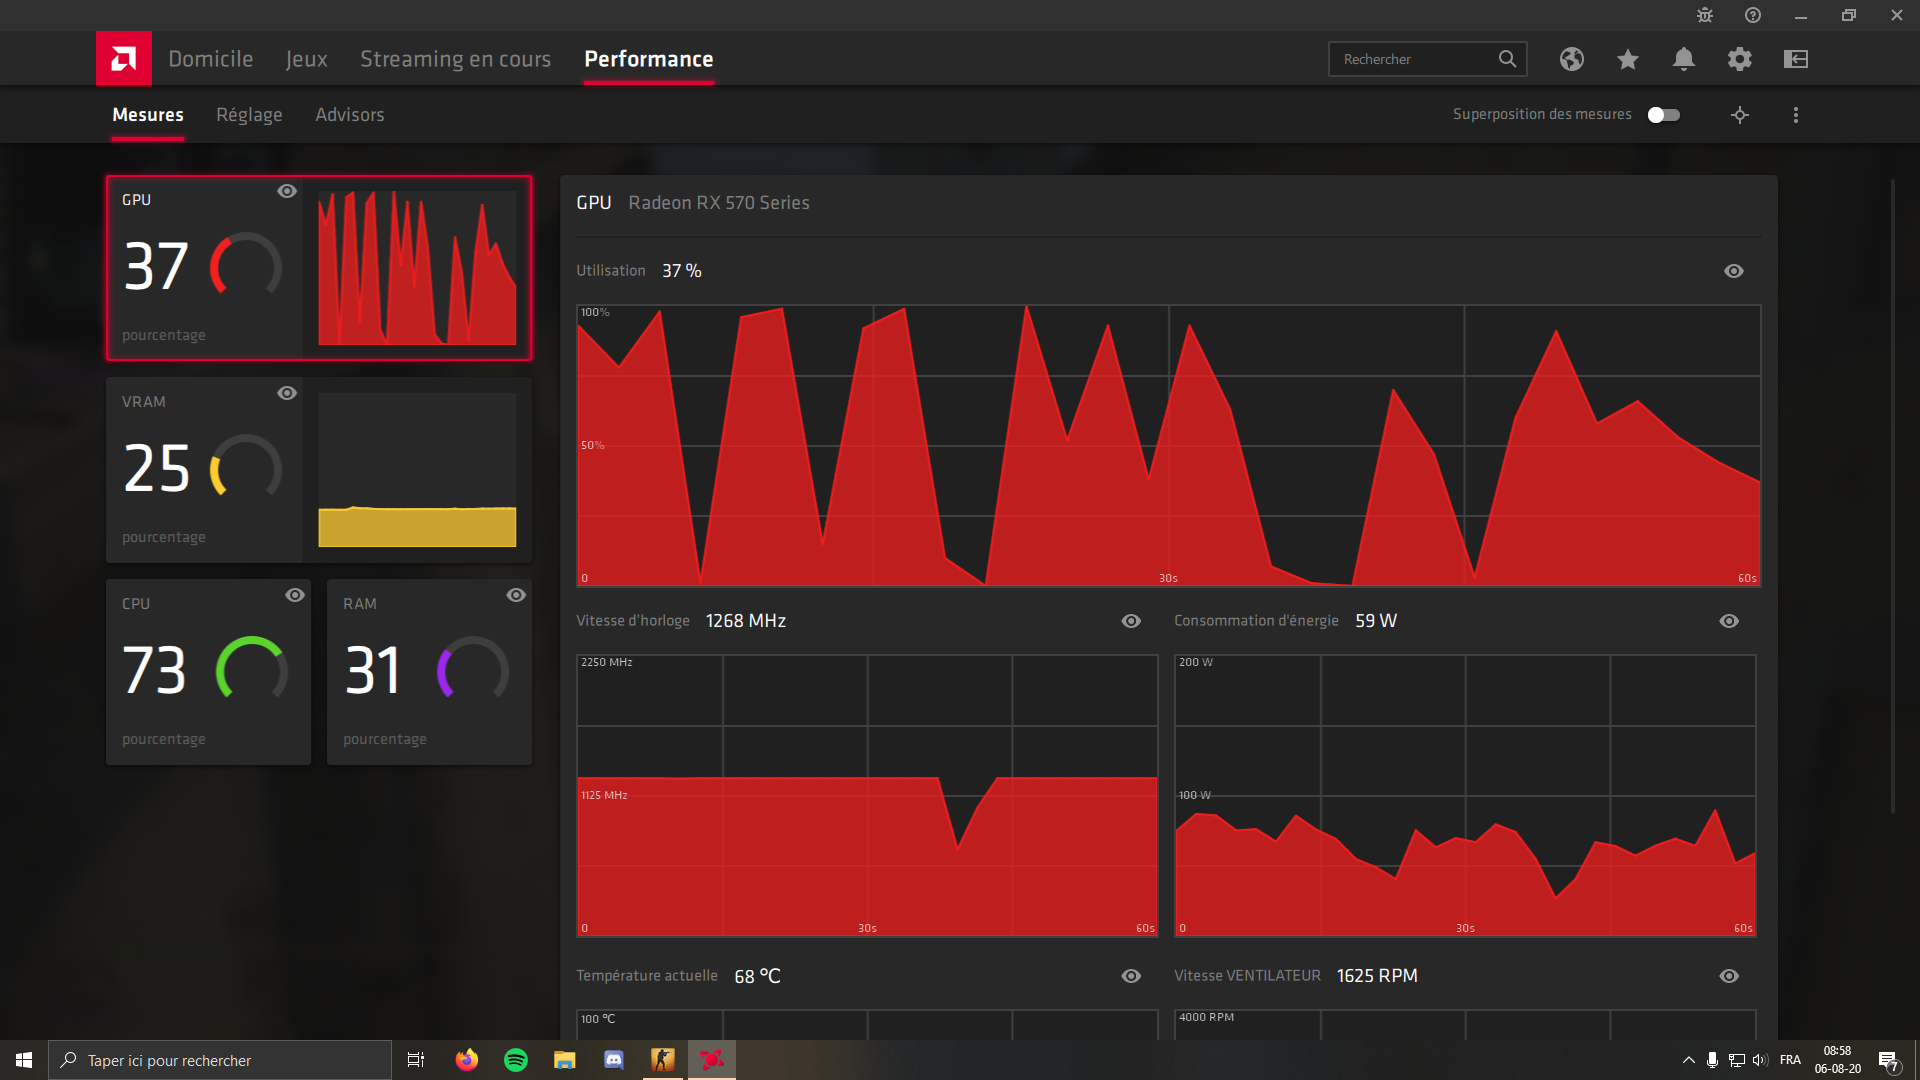Click the 59 W power value
This screenshot has width=1920, height=1080.
[x=1376, y=621]
